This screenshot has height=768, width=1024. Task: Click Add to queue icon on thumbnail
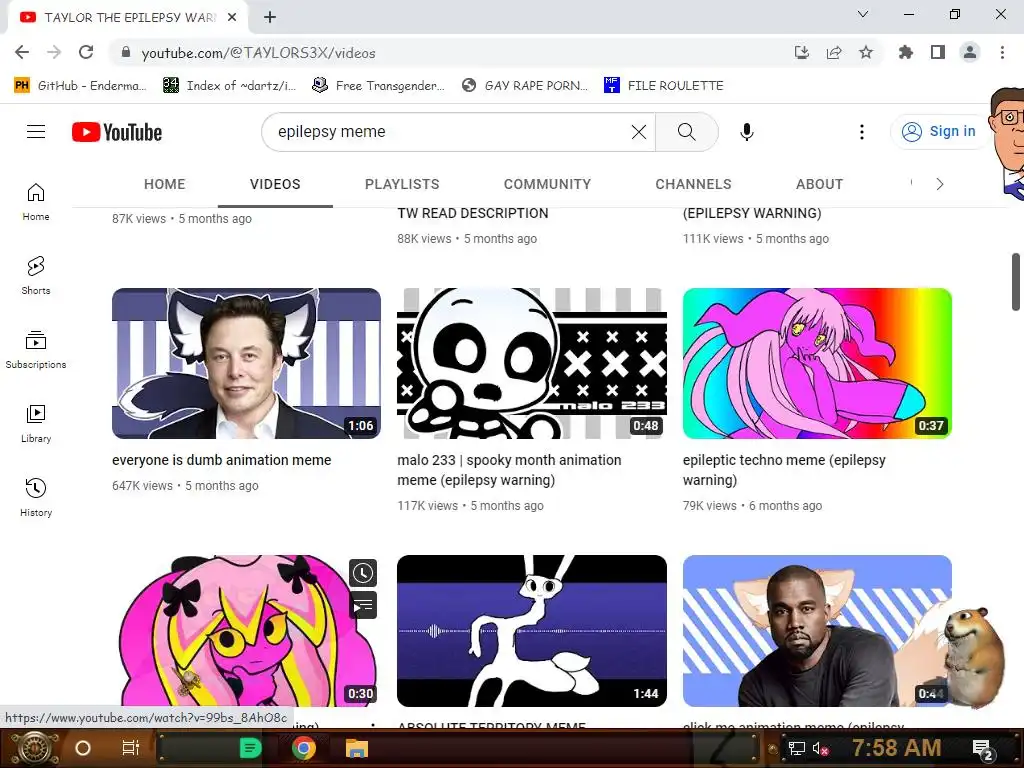point(362,605)
